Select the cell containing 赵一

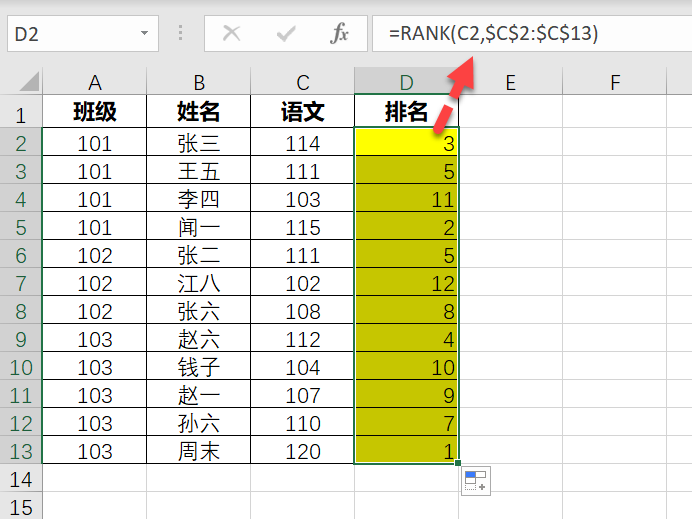[x=199, y=395]
